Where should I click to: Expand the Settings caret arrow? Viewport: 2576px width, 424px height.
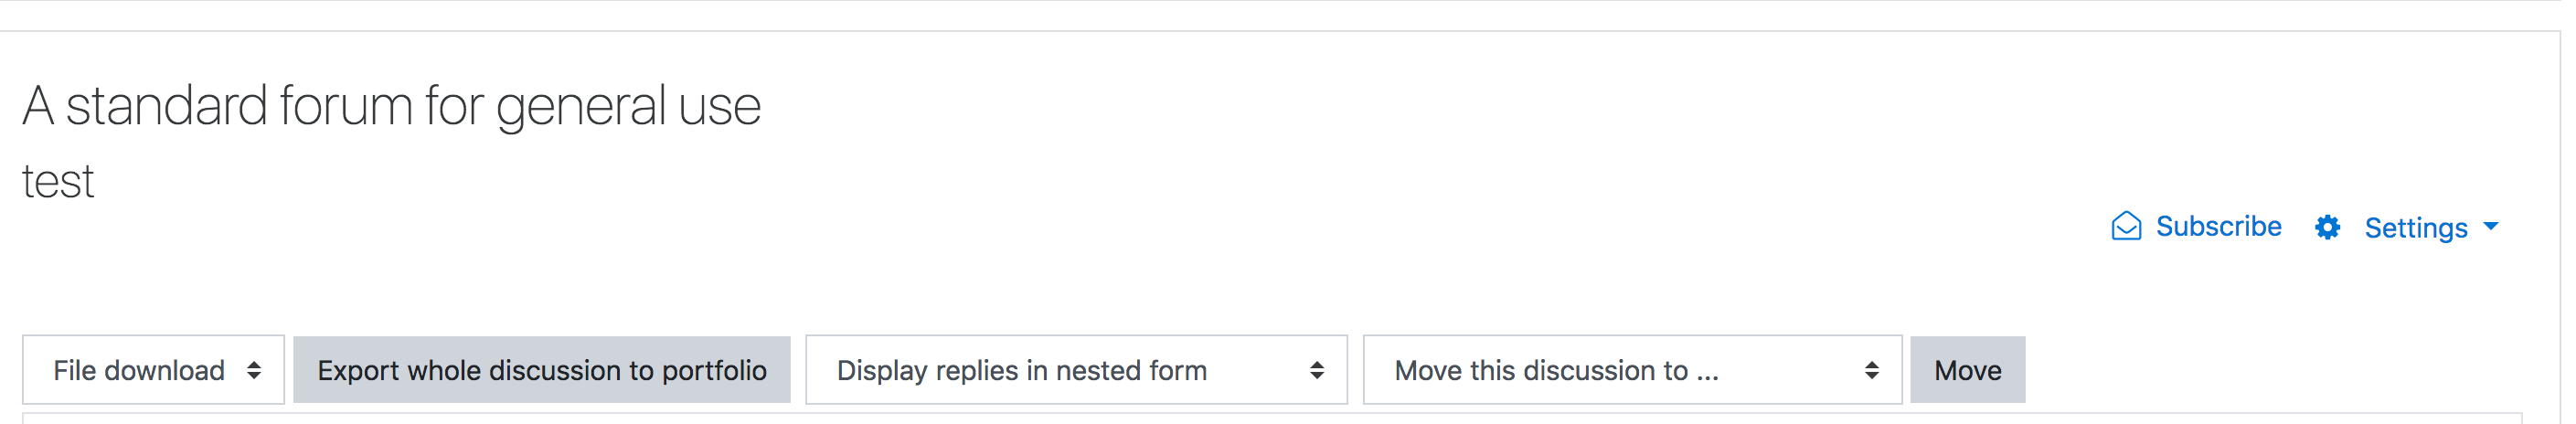tap(2491, 227)
